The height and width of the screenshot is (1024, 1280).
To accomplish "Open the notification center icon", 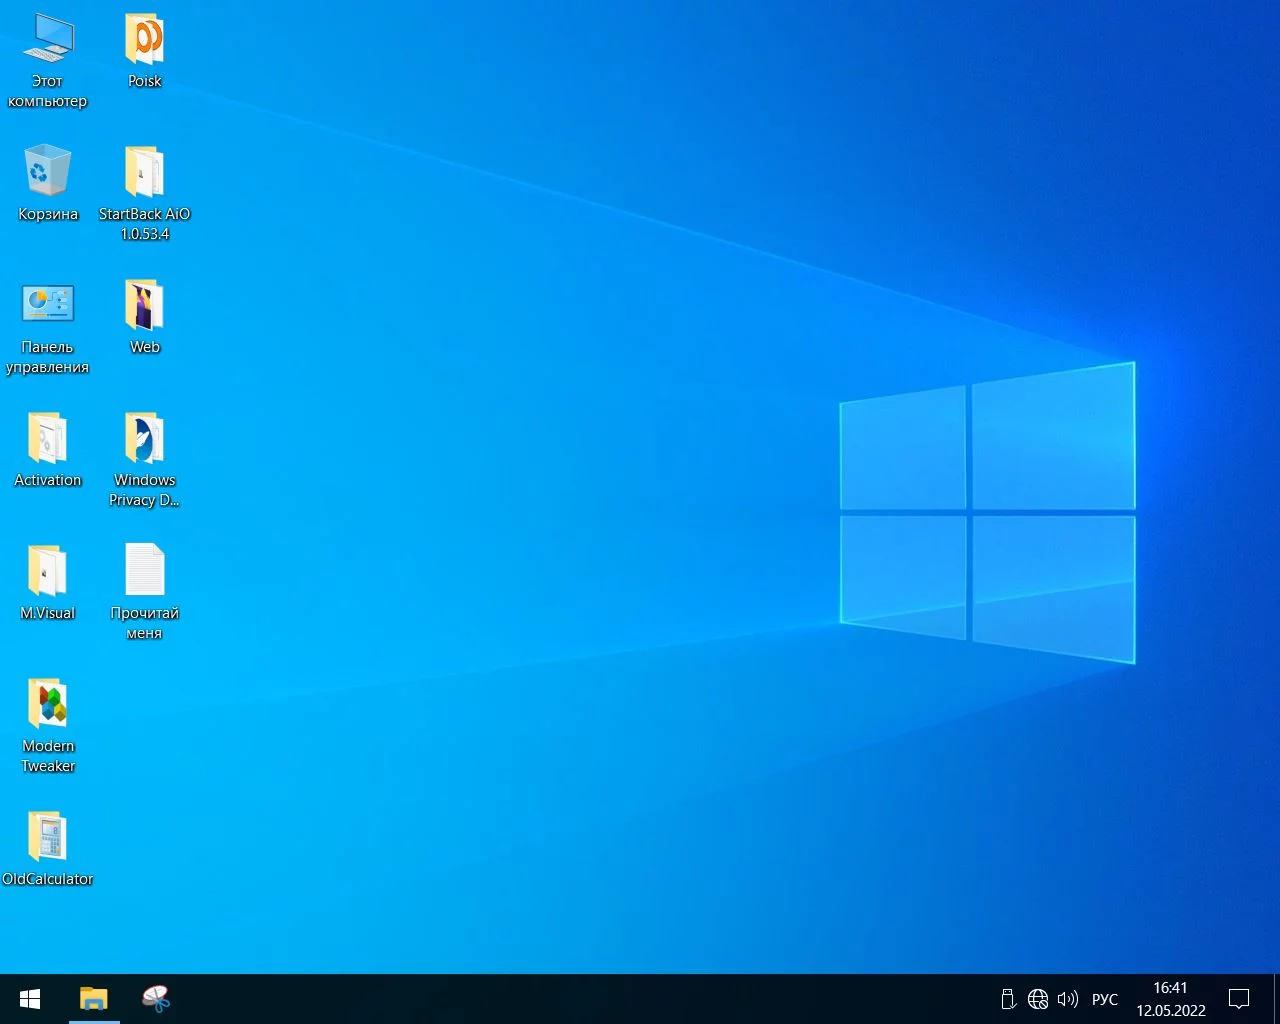I will [1239, 999].
